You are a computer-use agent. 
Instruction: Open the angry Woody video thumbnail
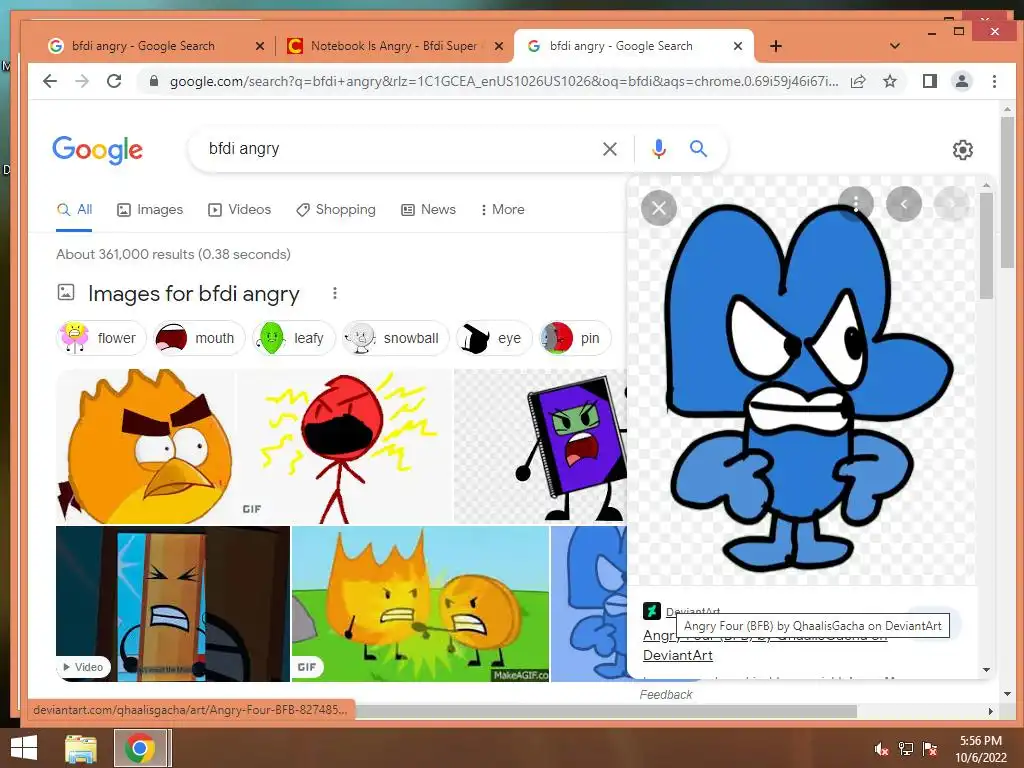172,604
